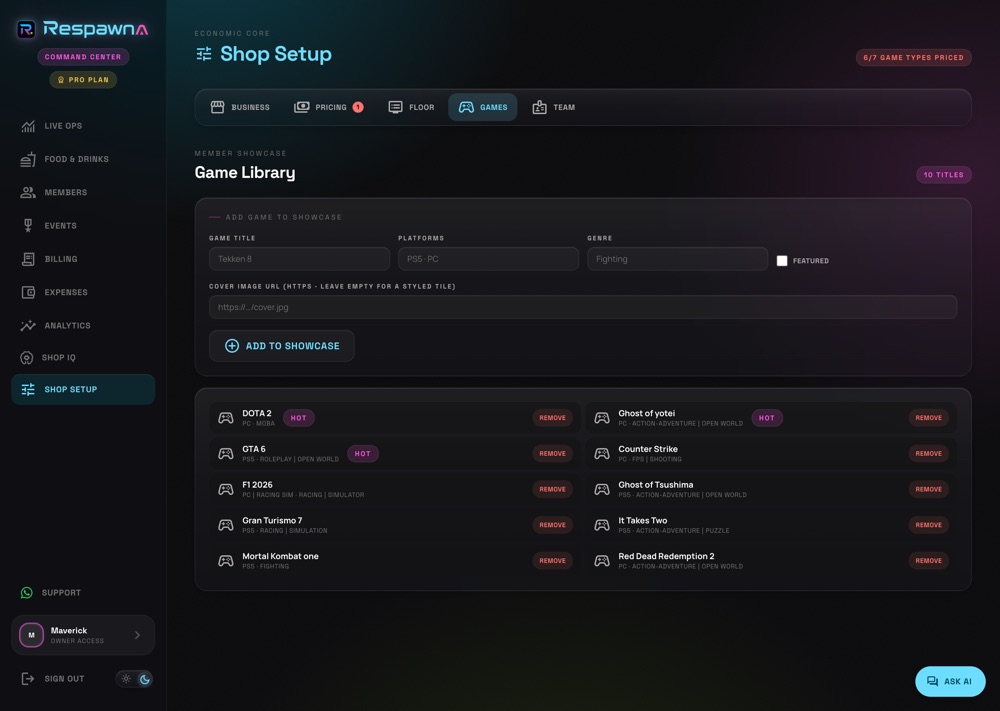This screenshot has height=711, width=1000.
Task: Click Ghost of Tsushima controller icon
Action: pyautogui.click(x=602, y=490)
